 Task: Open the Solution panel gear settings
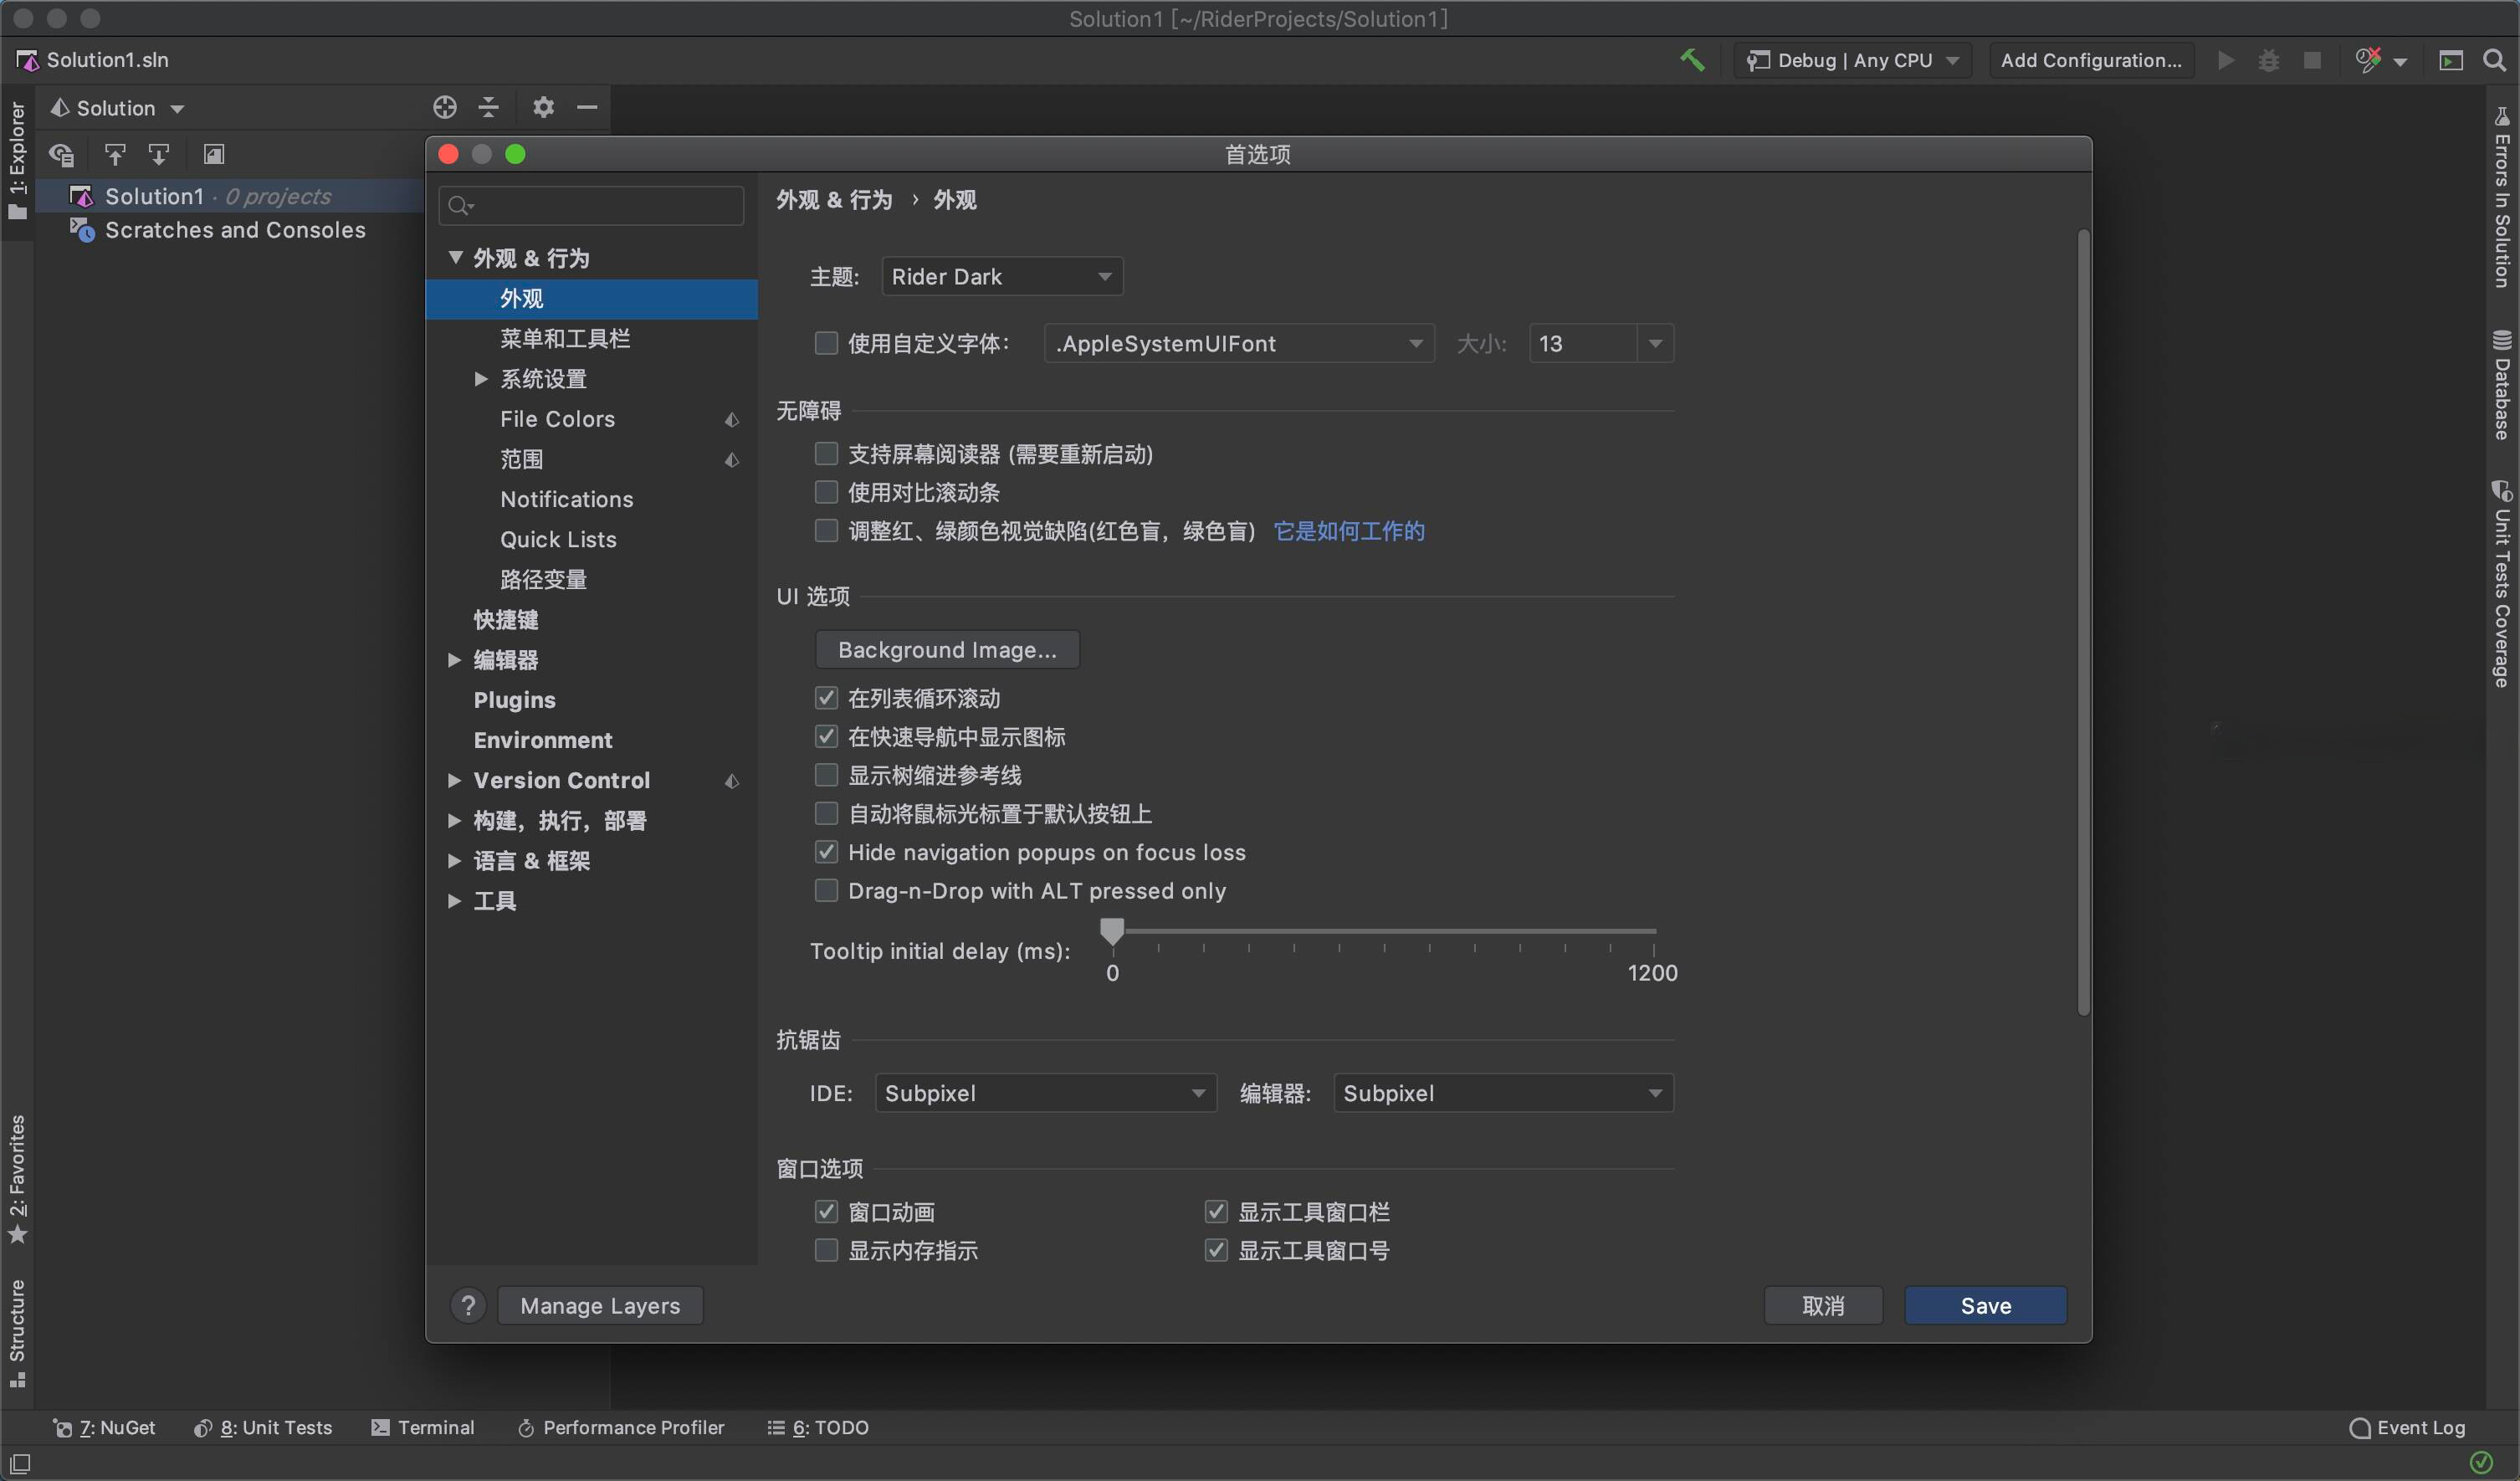coord(543,107)
